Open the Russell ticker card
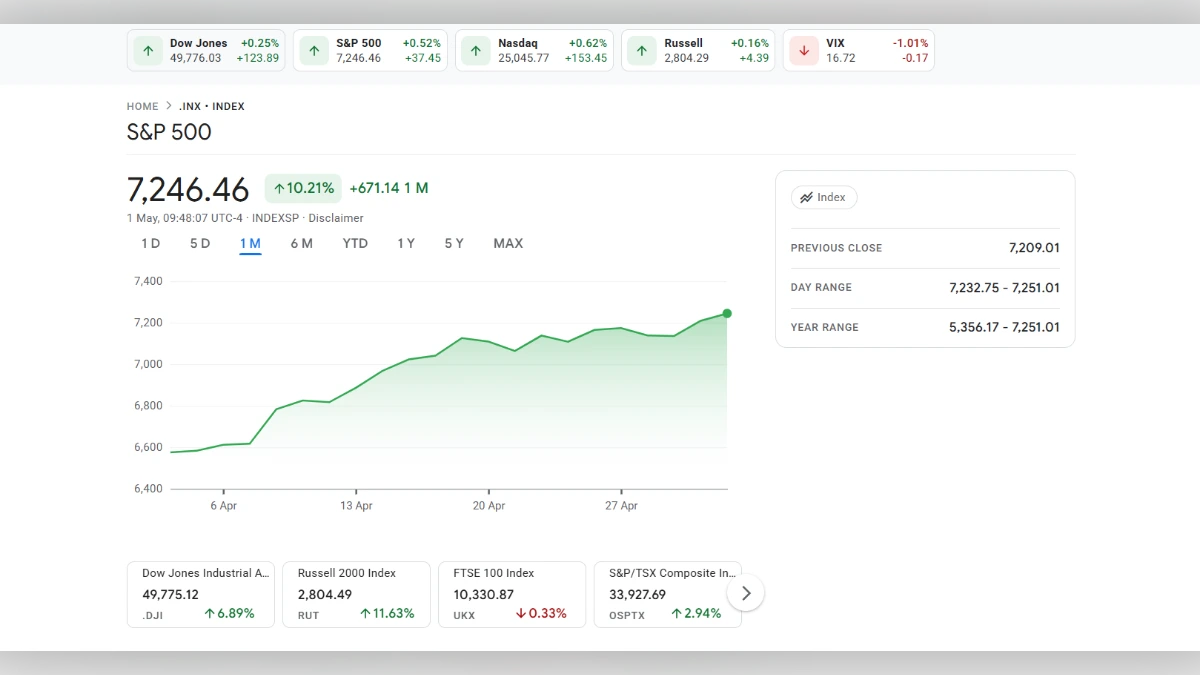This screenshot has height=675, width=1200. (698, 50)
